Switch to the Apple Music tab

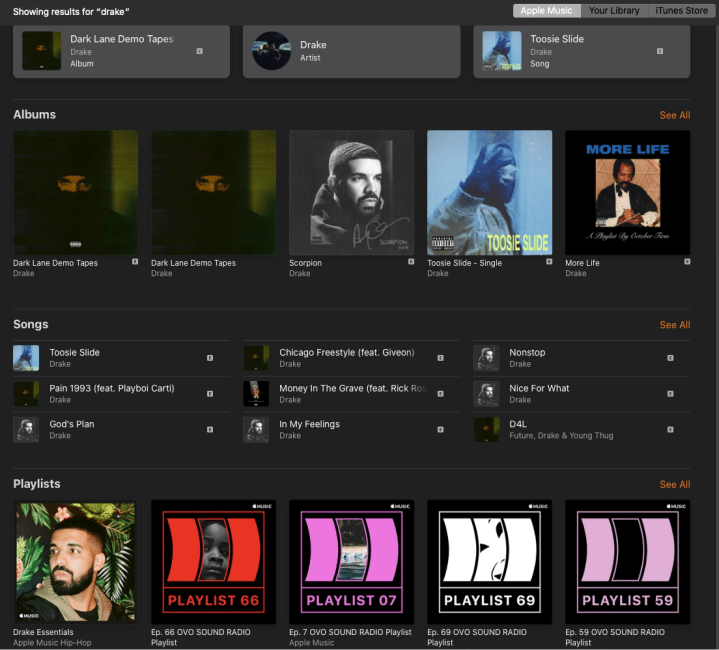click(x=547, y=11)
